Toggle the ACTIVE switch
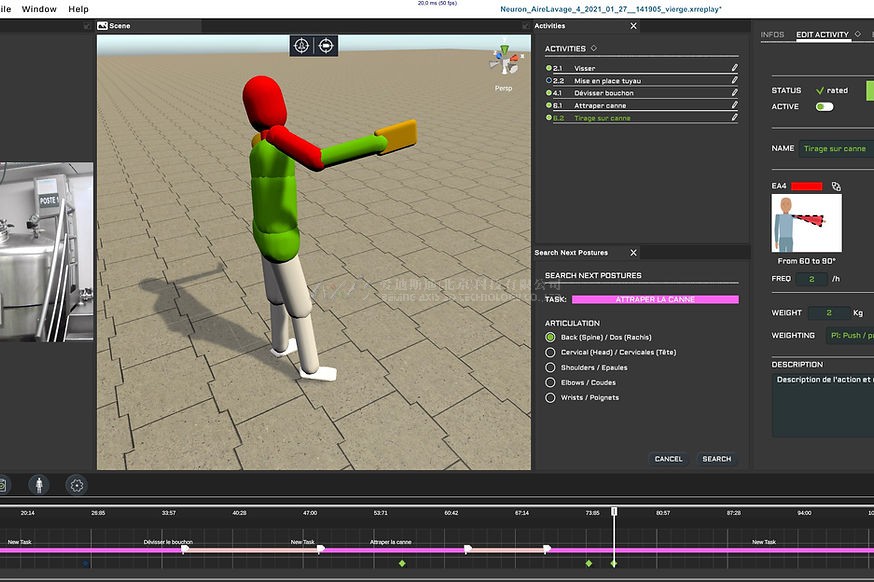This screenshot has height=582, width=874. point(824,106)
